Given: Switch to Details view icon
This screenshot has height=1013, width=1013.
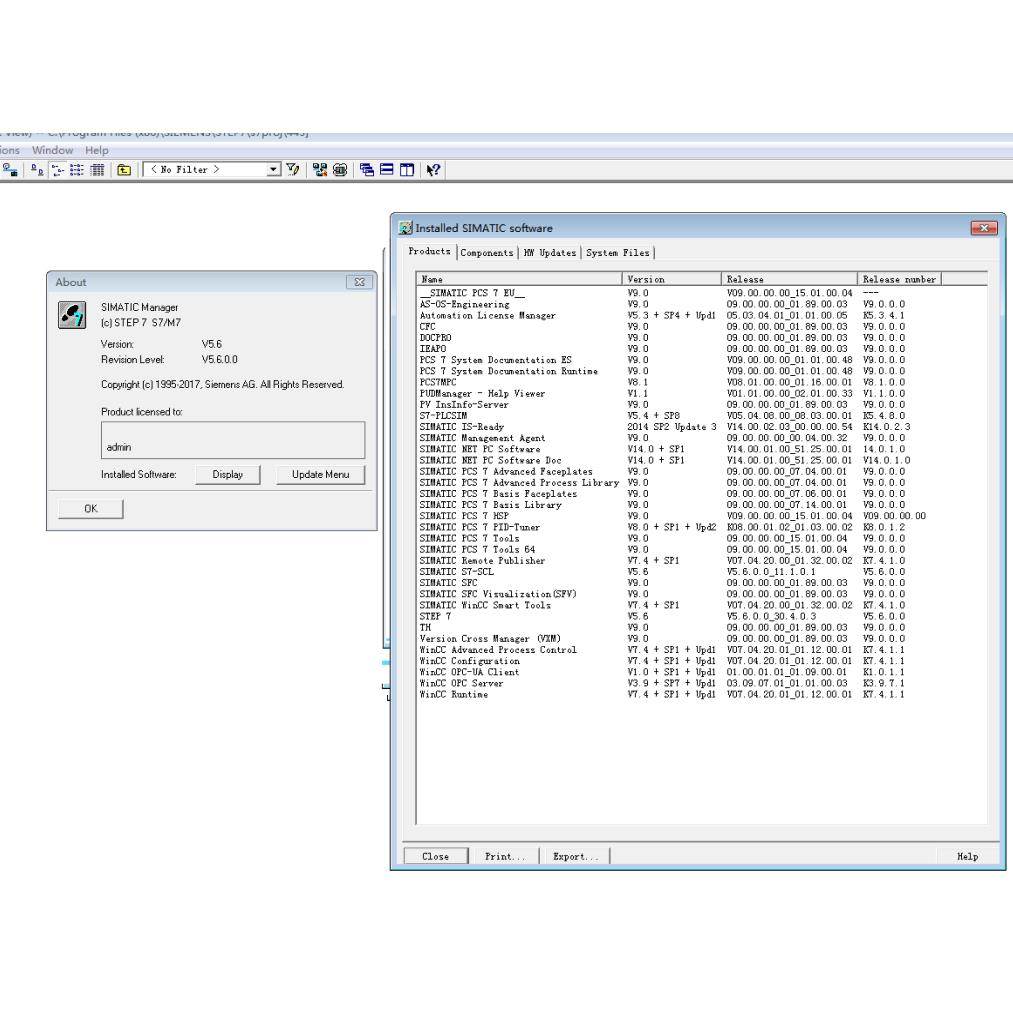Looking at the screenshot, I should tap(98, 170).
